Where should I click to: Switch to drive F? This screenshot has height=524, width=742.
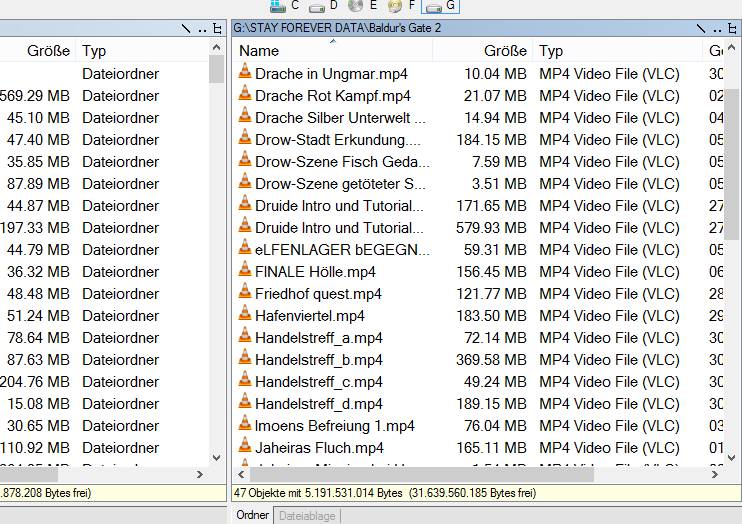[x=401, y=6]
